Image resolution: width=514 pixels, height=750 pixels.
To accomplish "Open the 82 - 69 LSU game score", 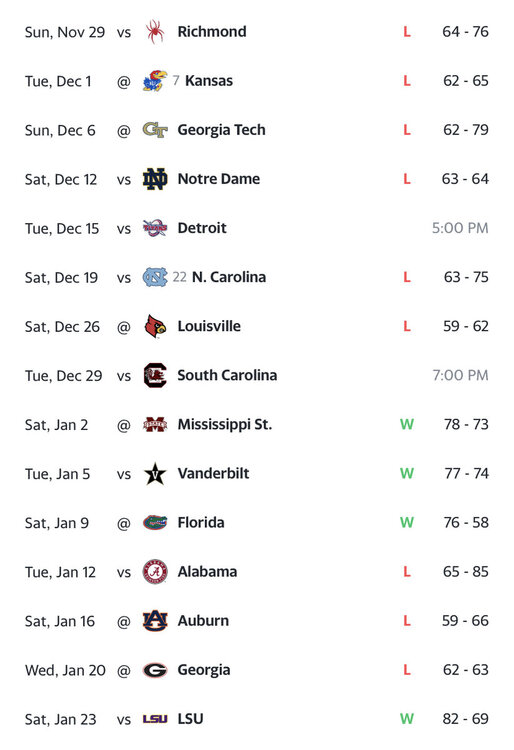I will click(465, 719).
